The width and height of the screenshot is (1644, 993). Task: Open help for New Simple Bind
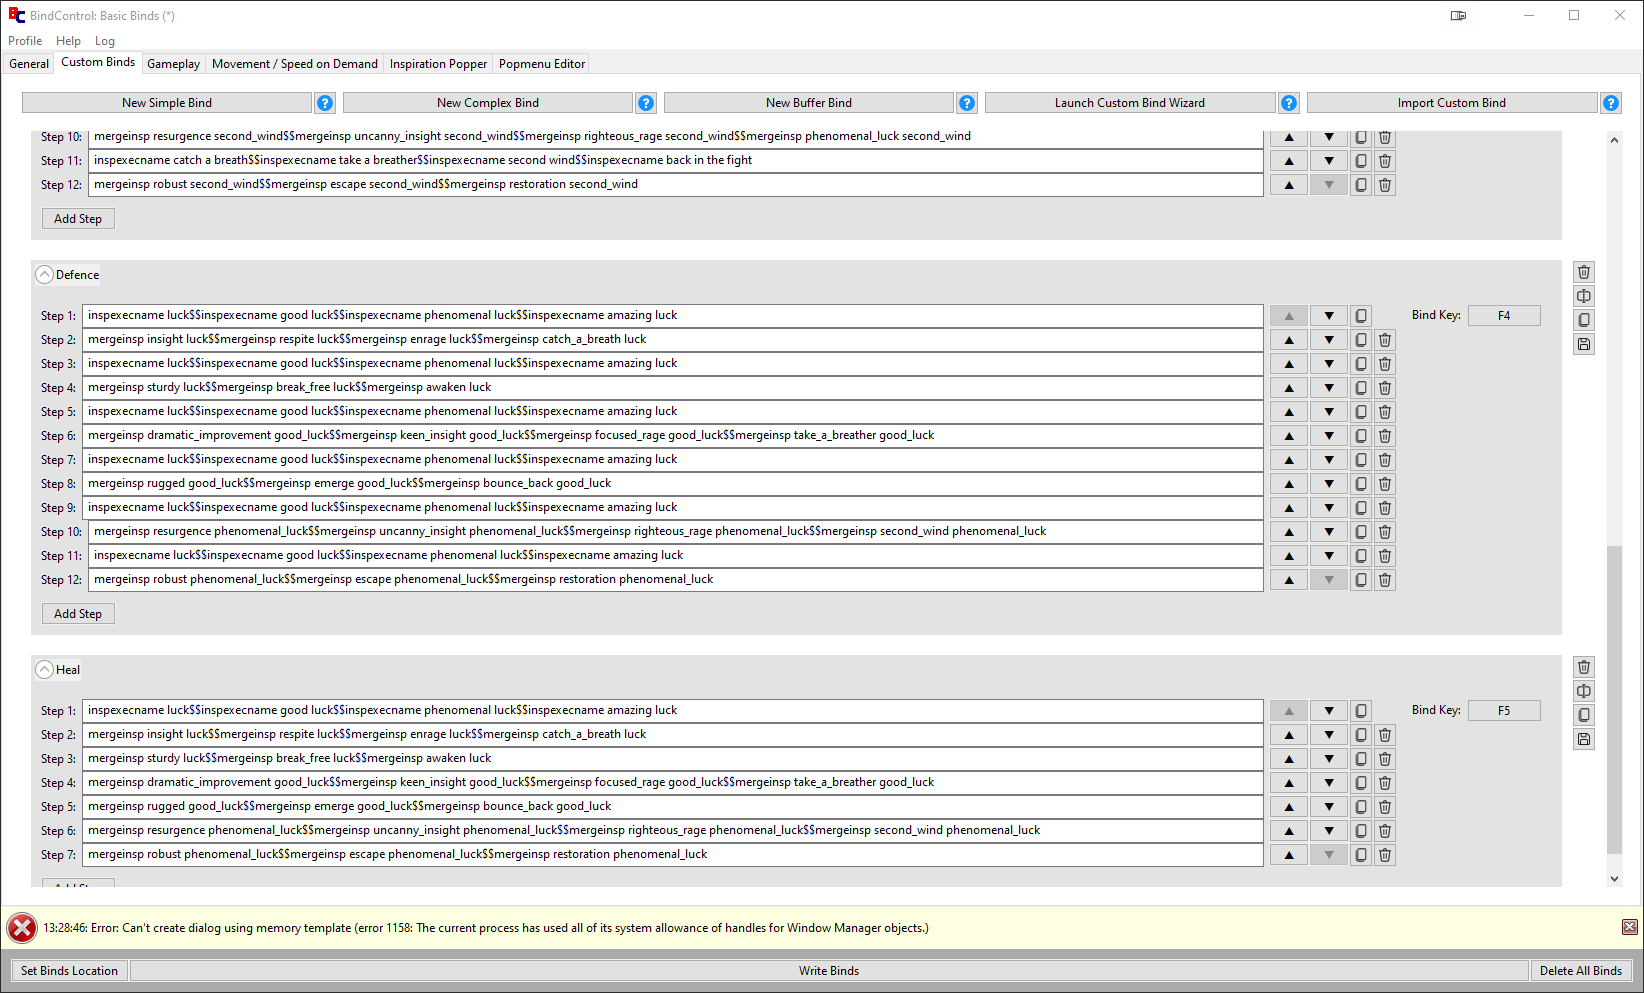point(325,103)
